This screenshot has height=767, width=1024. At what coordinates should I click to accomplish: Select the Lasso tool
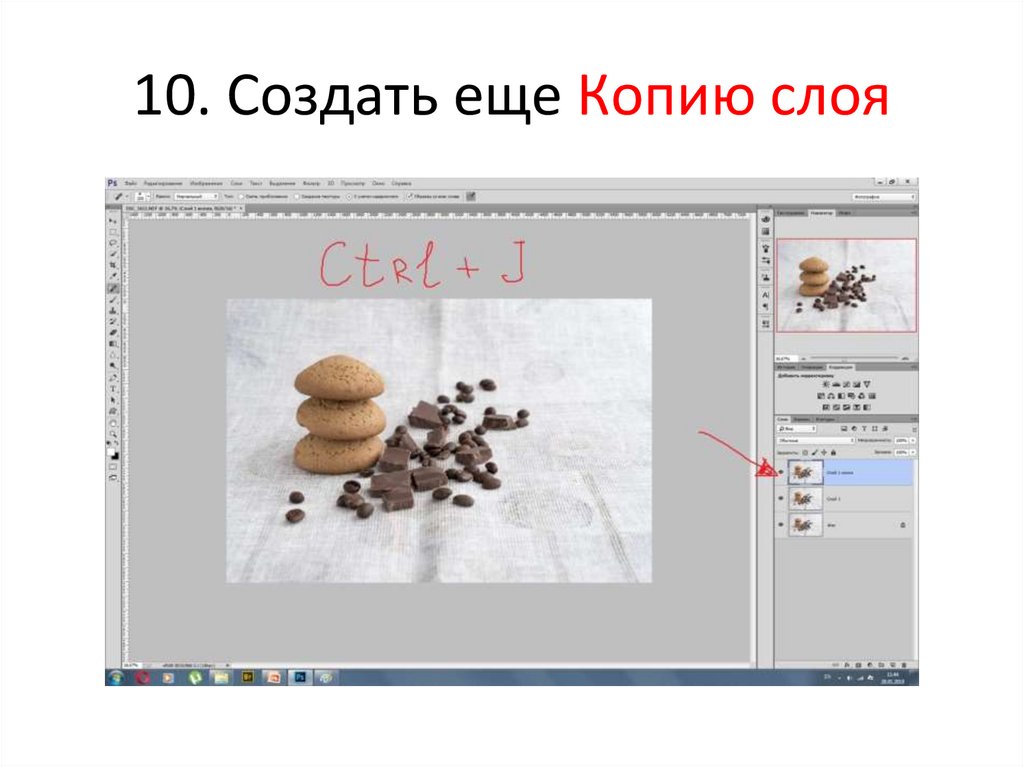point(113,242)
